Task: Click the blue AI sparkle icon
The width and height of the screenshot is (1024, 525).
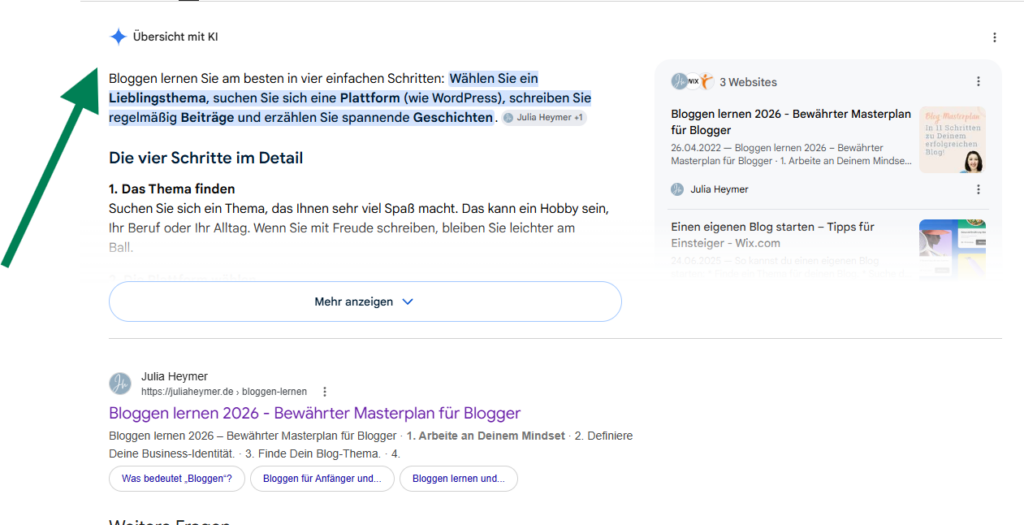Action: coord(118,37)
